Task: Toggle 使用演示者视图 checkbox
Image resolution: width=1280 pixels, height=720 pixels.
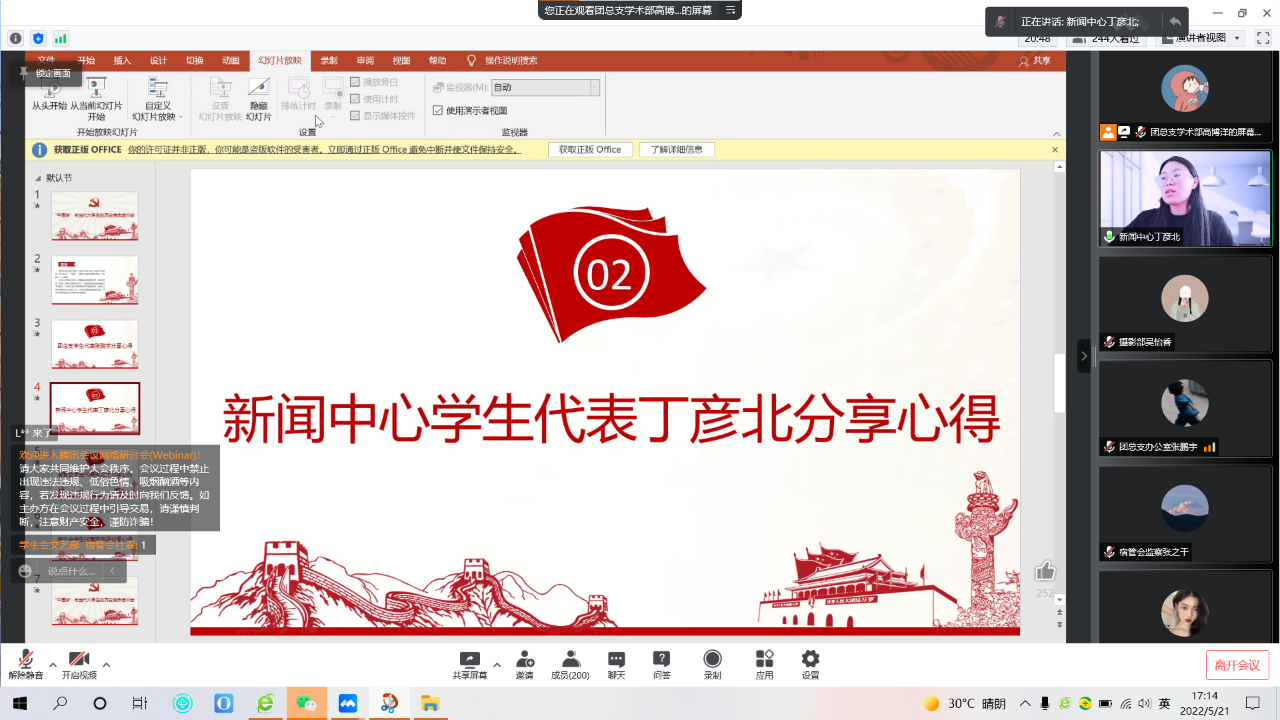Action: click(x=438, y=111)
